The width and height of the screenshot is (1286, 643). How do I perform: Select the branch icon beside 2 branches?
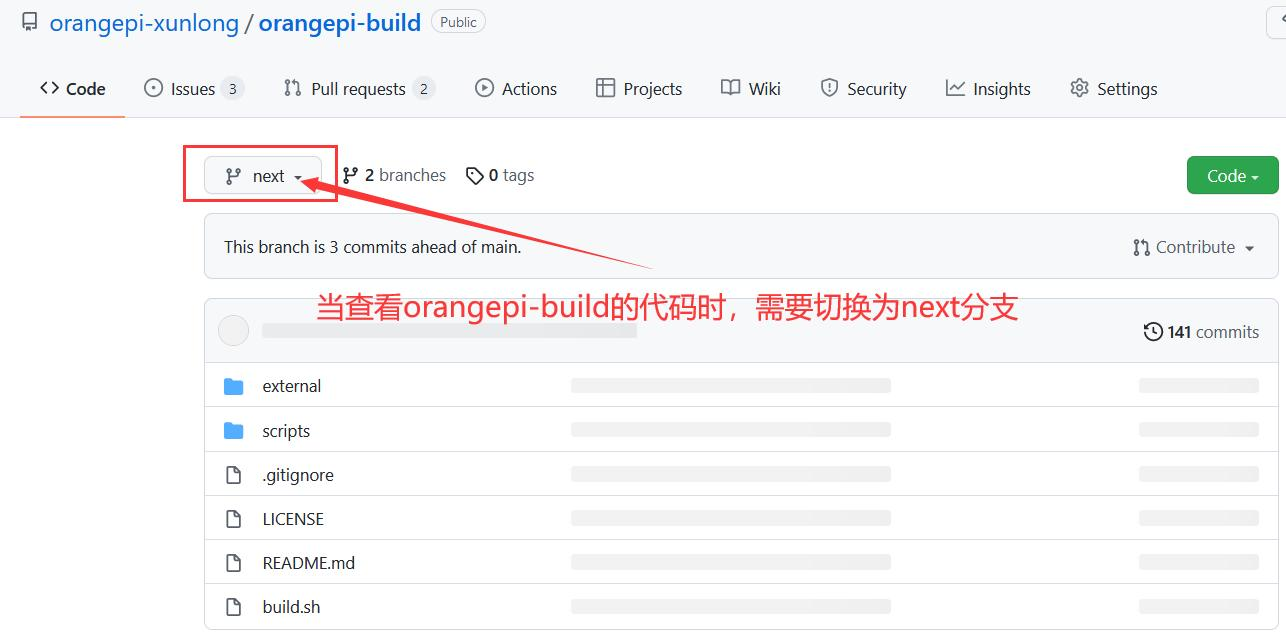tap(352, 174)
